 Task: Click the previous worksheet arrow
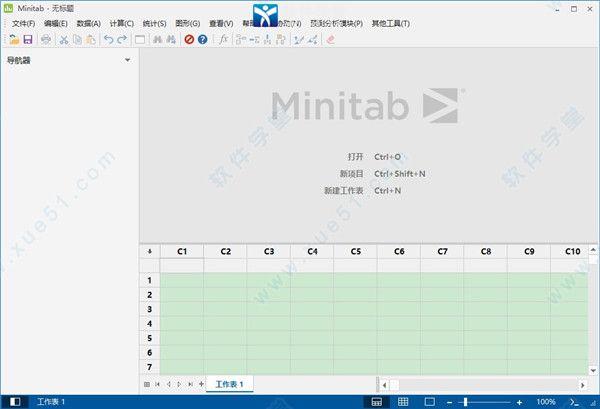point(168,384)
